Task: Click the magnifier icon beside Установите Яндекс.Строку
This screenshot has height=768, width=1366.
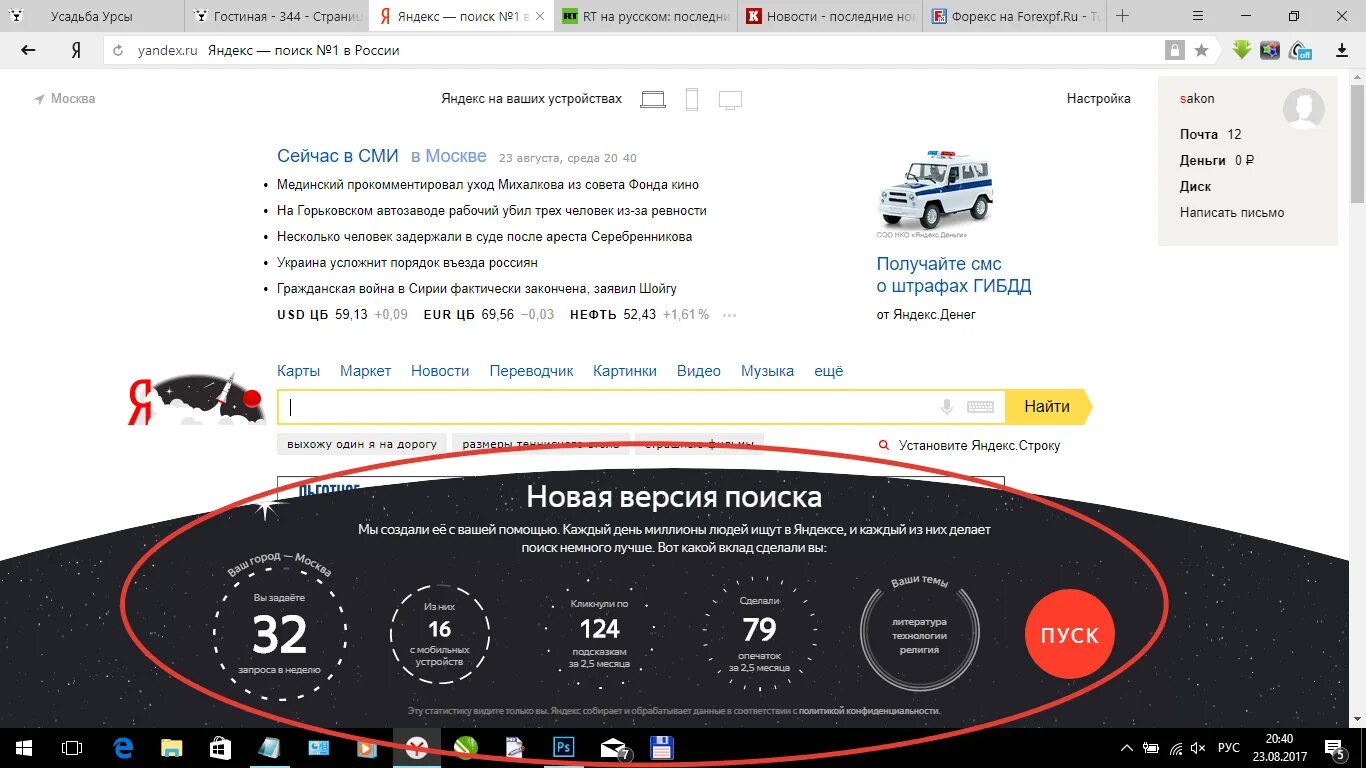Action: tap(883, 446)
